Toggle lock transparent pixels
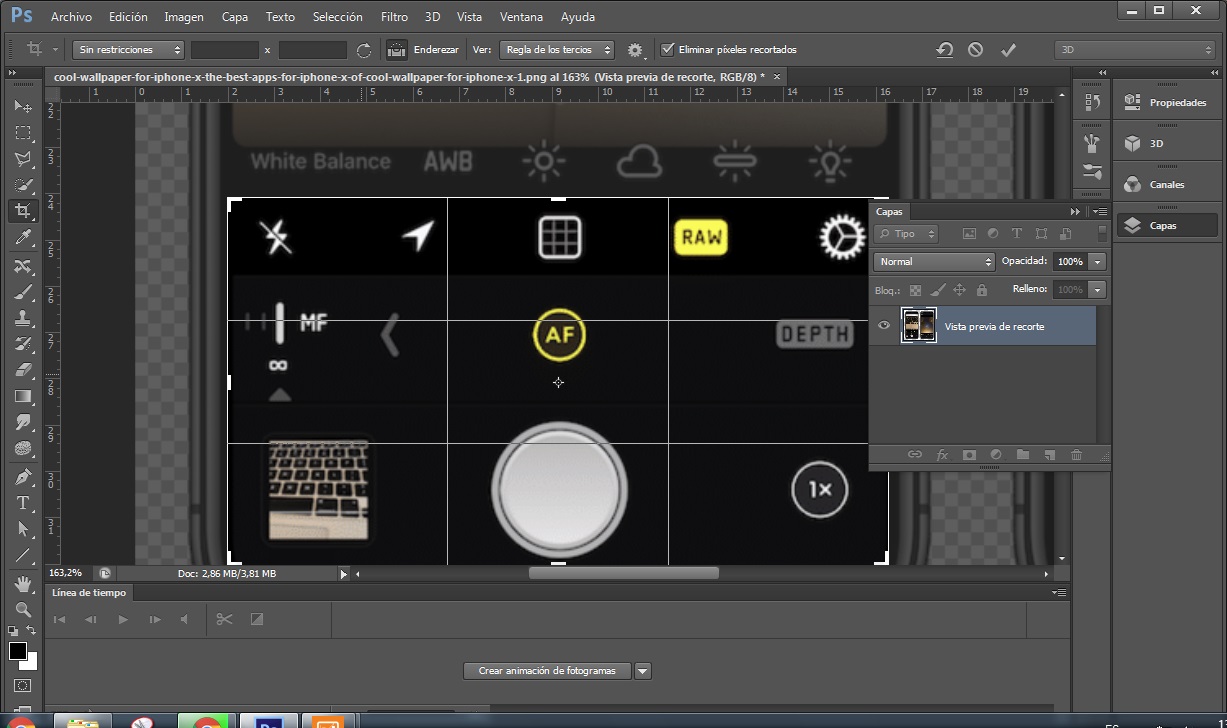1227x728 pixels. [x=915, y=290]
